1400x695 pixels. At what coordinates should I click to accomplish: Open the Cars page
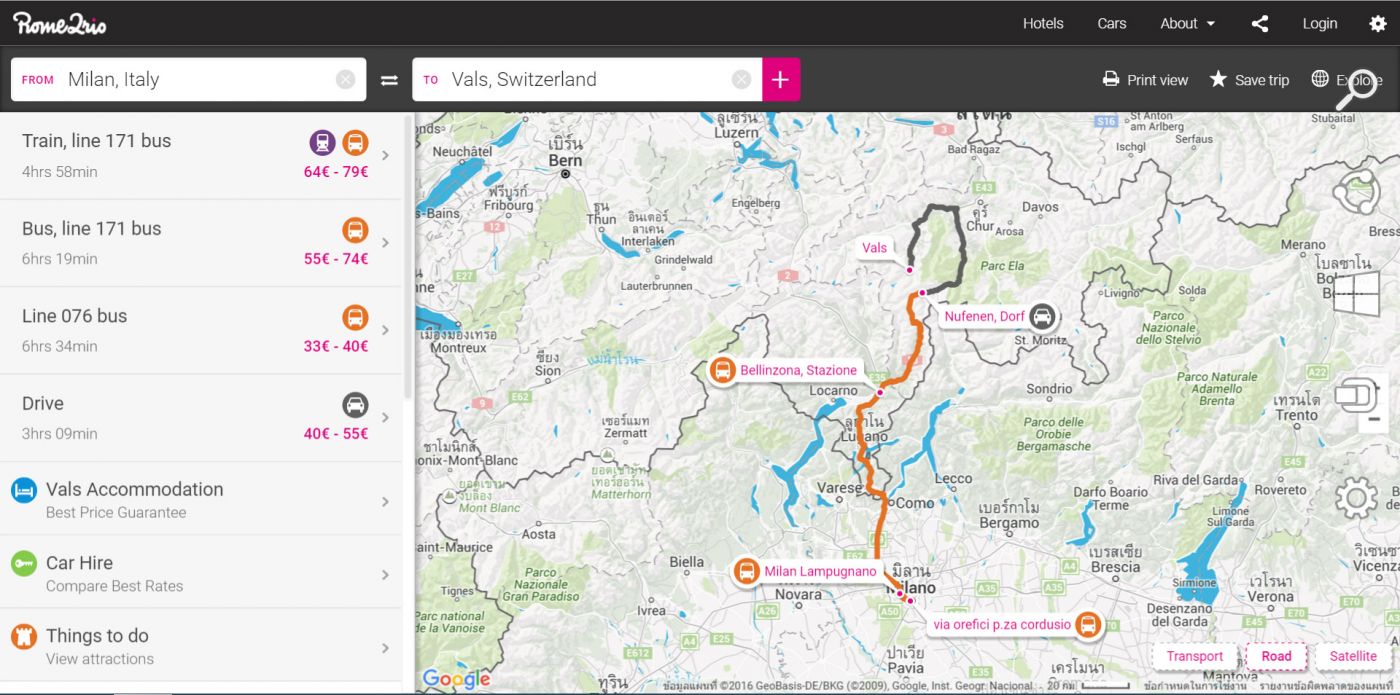click(x=1112, y=24)
